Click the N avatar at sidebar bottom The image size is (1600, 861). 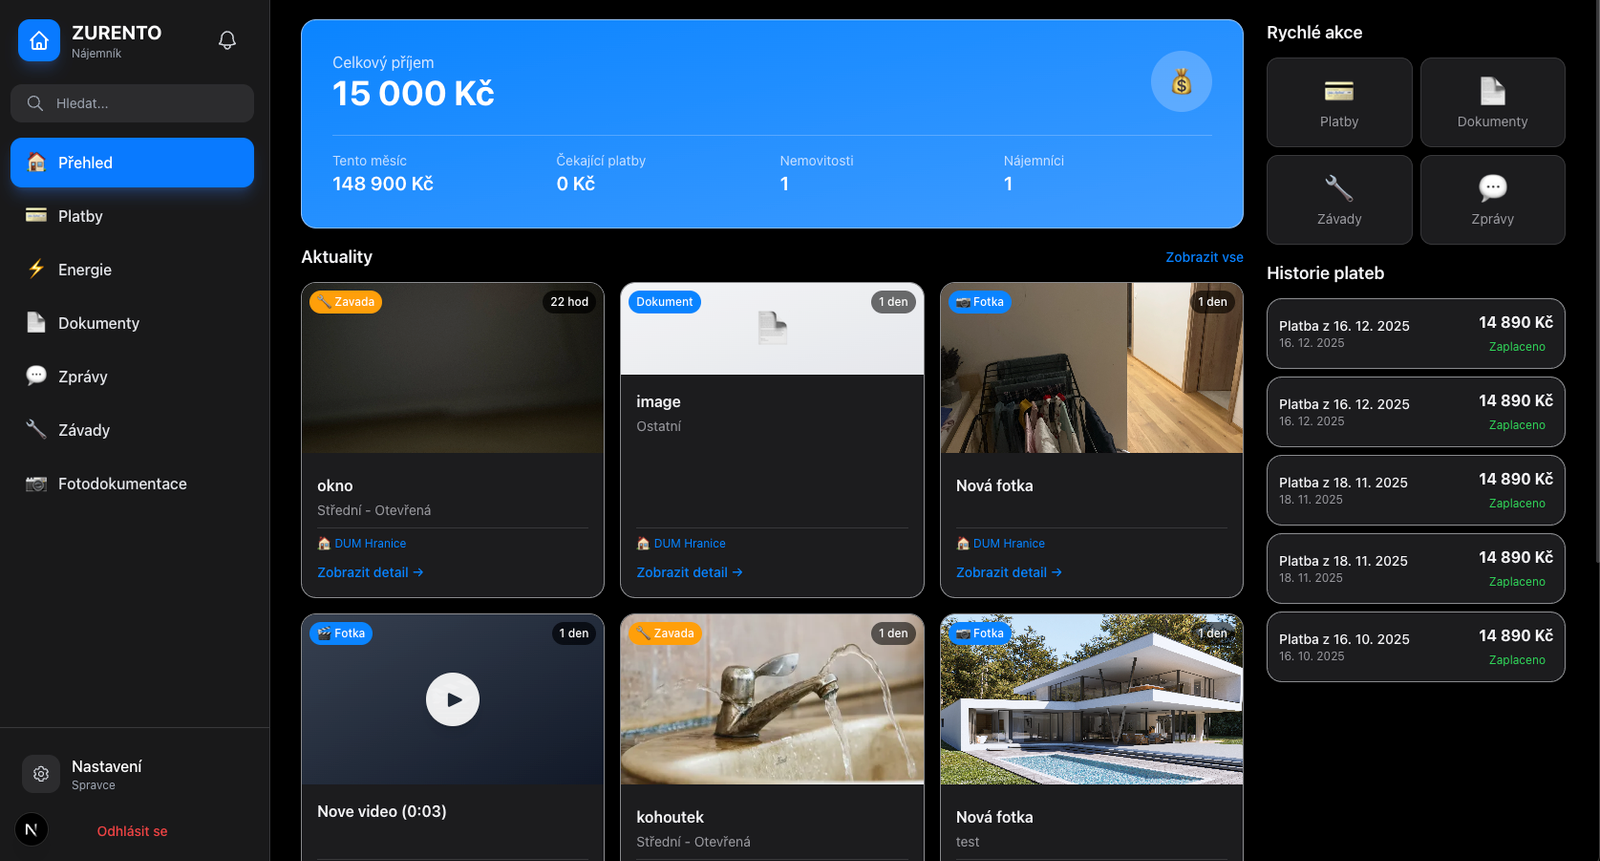31,829
